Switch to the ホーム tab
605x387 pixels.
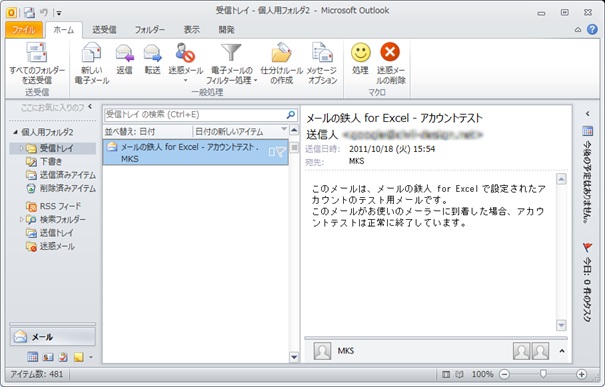(x=64, y=30)
